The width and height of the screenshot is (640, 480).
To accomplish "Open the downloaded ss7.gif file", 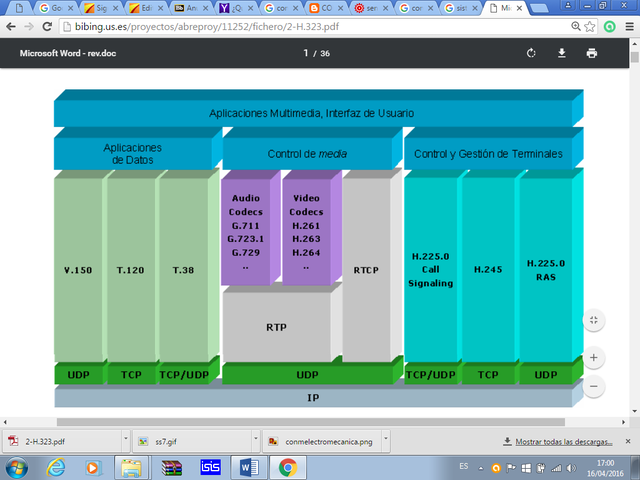I will [192, 441].
